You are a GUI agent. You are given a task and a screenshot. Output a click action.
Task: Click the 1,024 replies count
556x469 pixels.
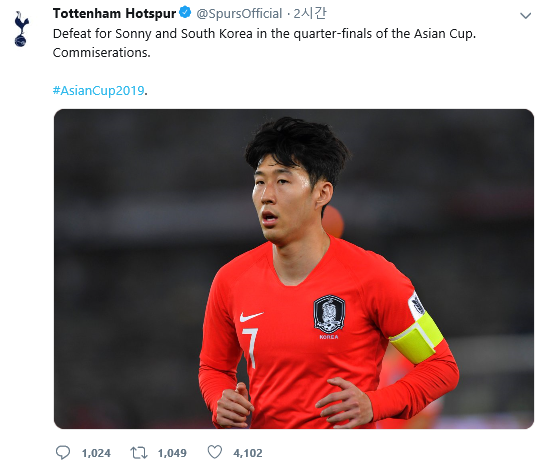pos(96,453)
